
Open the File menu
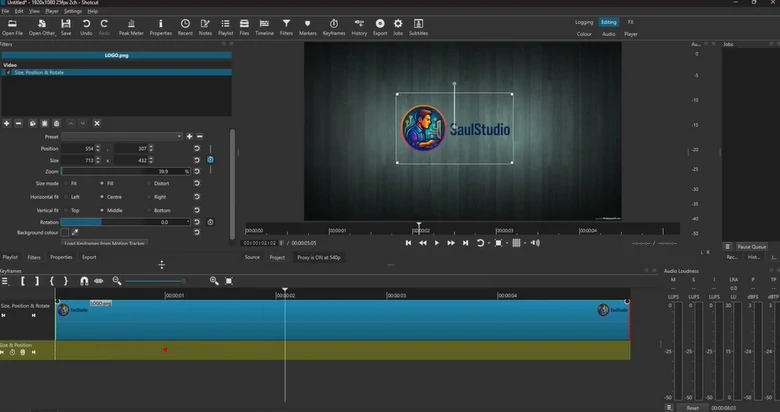[5, 11]
